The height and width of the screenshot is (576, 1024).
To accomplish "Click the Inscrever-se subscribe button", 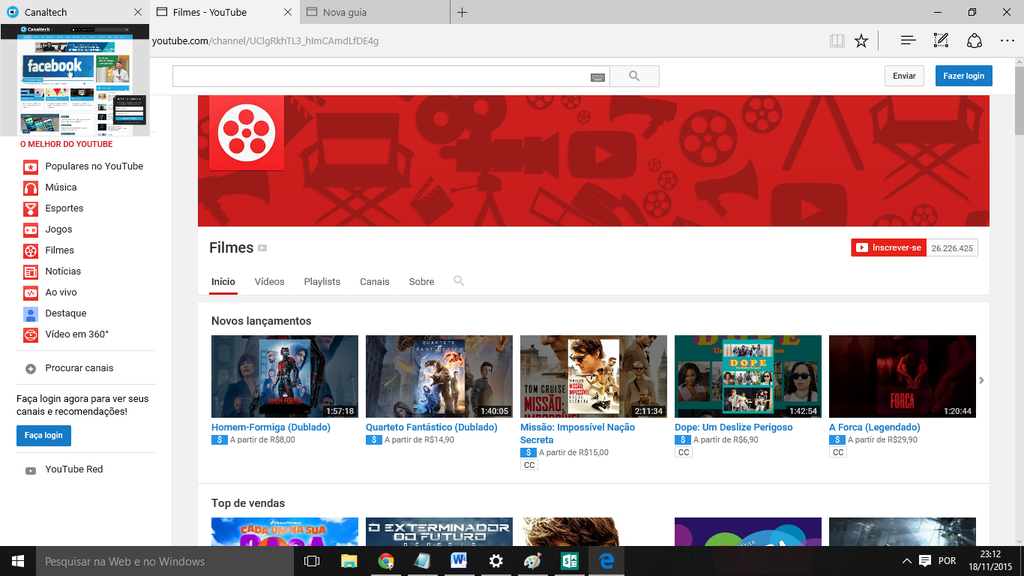I will pyautogui.click(x=888, y=248).
